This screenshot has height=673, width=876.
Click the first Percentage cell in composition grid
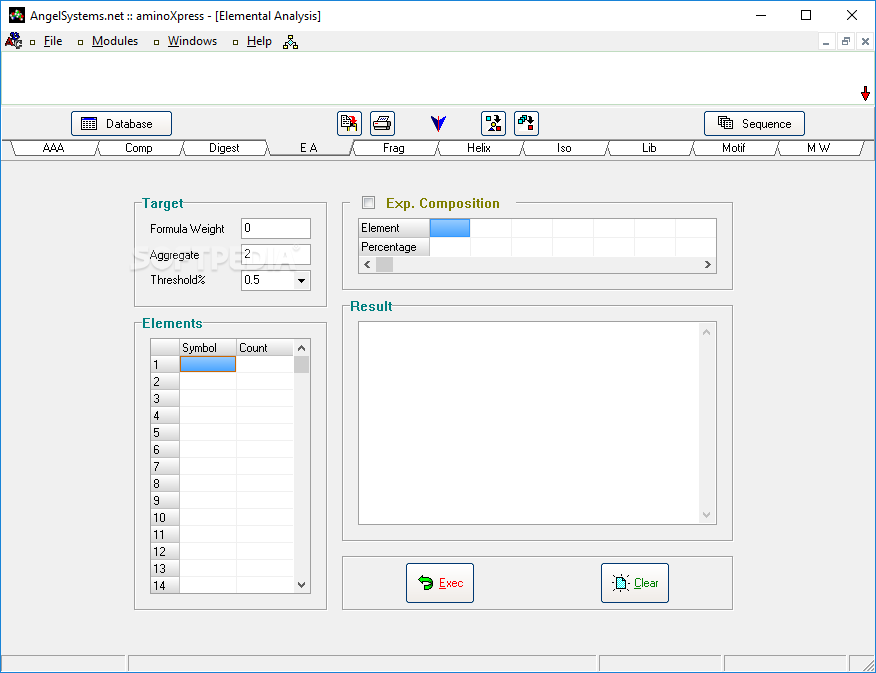(x=450, y=247)
